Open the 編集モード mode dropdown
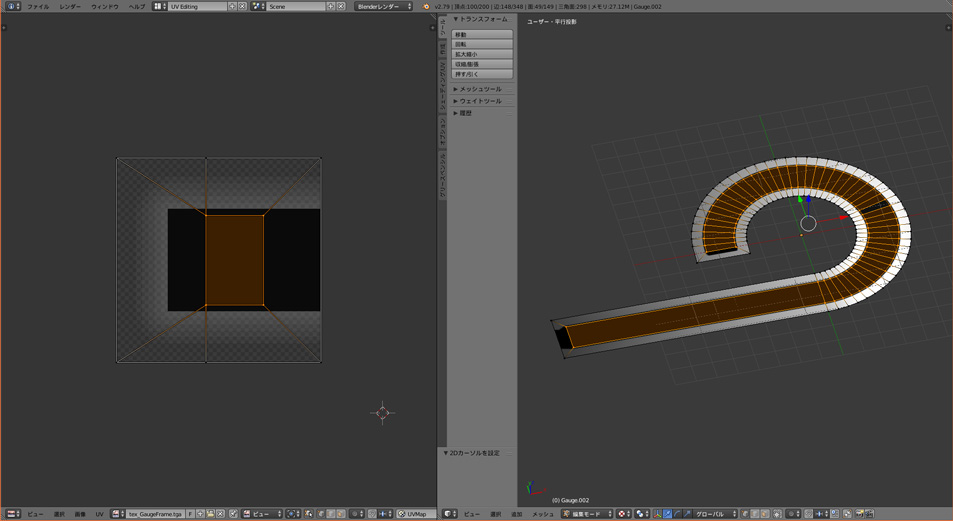Viewport: 953px width, 521px height. click(x=587, y=514)
